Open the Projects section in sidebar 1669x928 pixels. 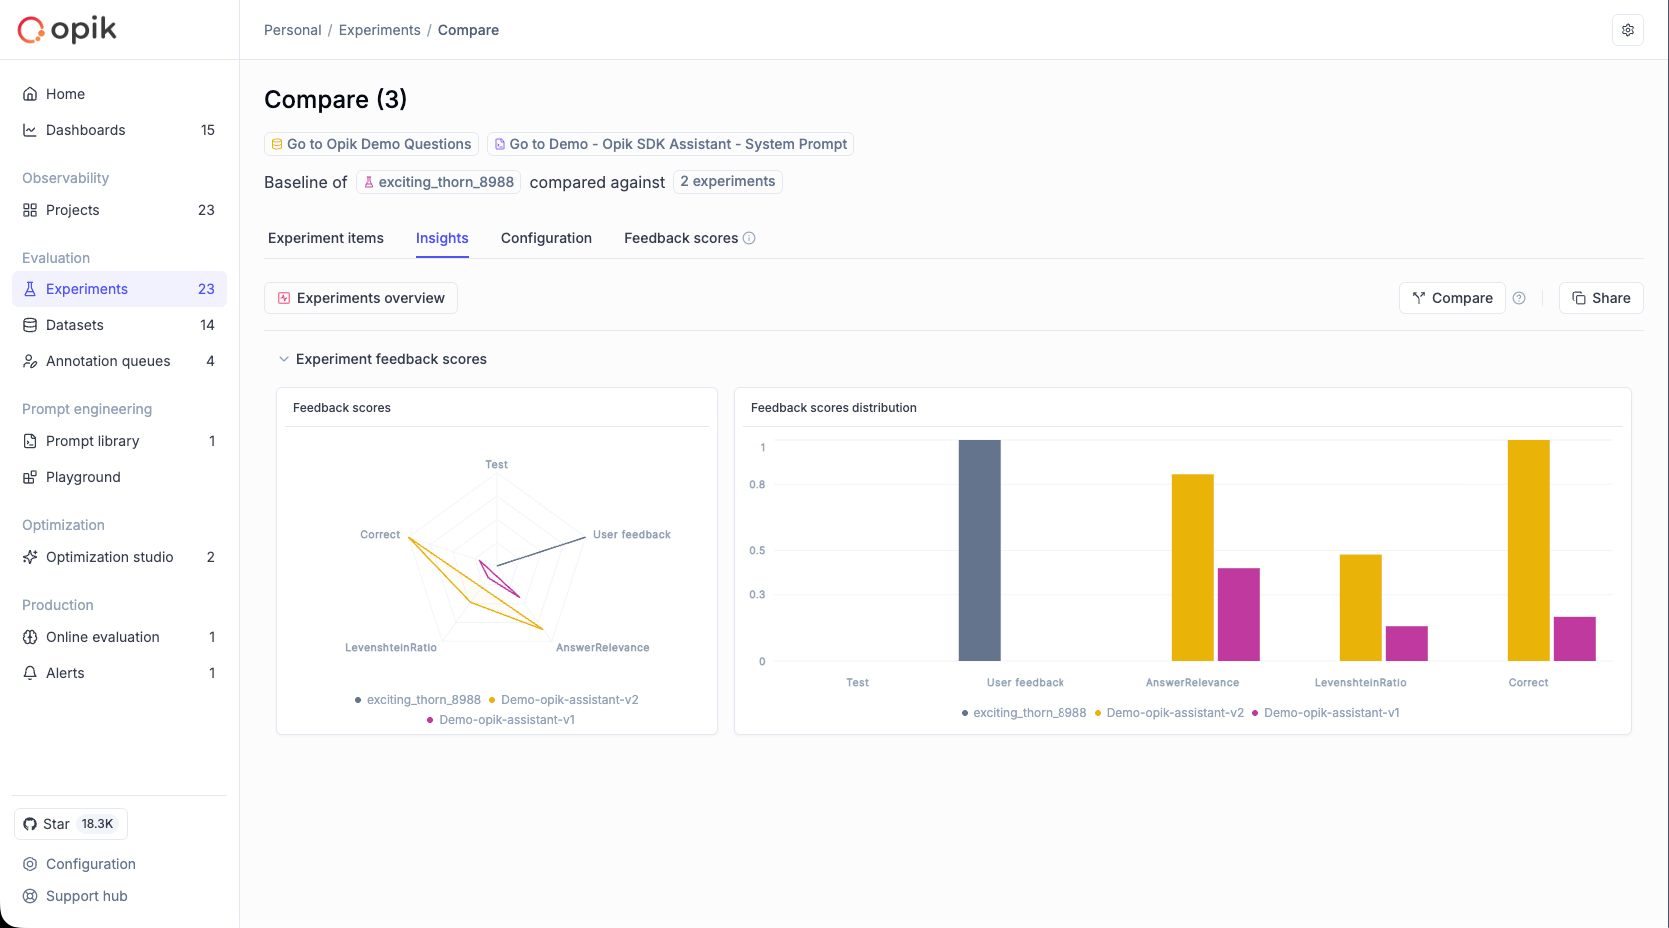coord(70,210)
